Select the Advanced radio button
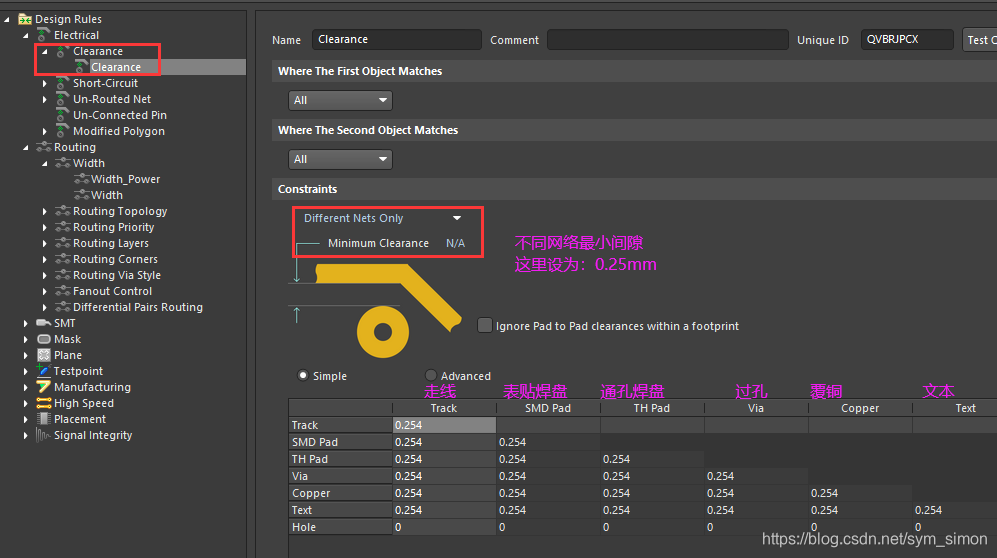This screenshot has width=997, height=558. (431, 376)
